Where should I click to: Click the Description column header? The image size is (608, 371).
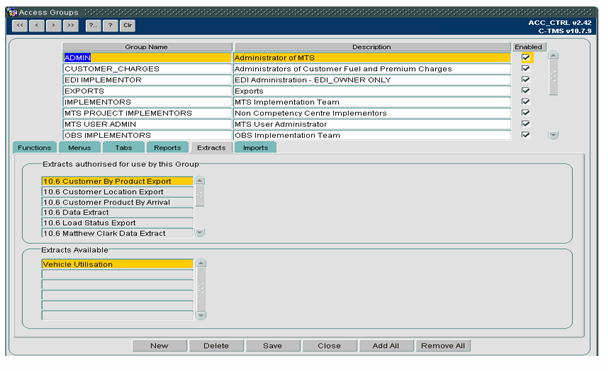372,47
